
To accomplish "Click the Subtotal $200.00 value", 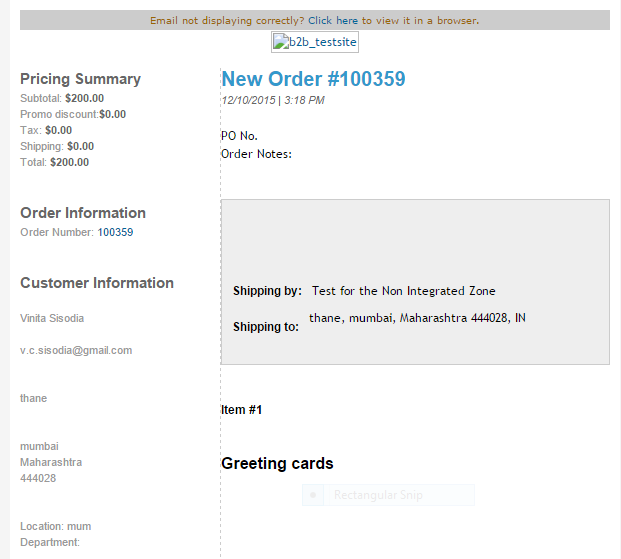I will coord(84,98).
